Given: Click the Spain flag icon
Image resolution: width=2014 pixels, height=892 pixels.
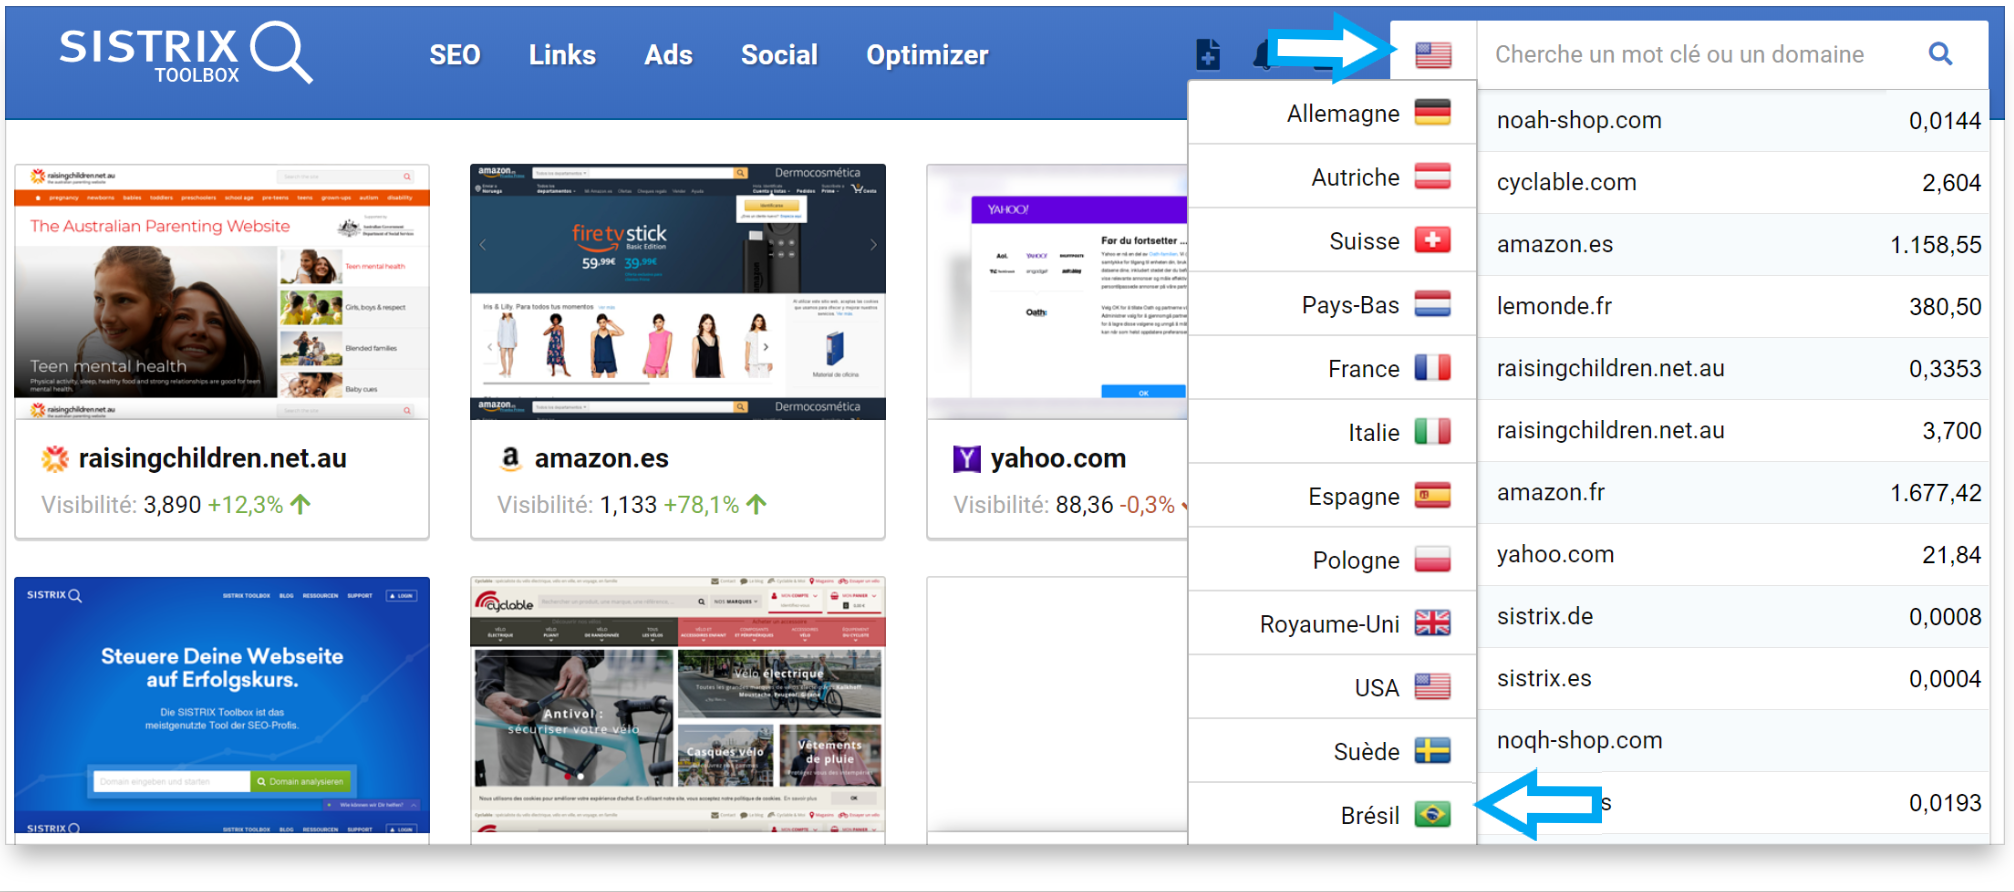Looking at the screenshot, I should [1433, 495].
